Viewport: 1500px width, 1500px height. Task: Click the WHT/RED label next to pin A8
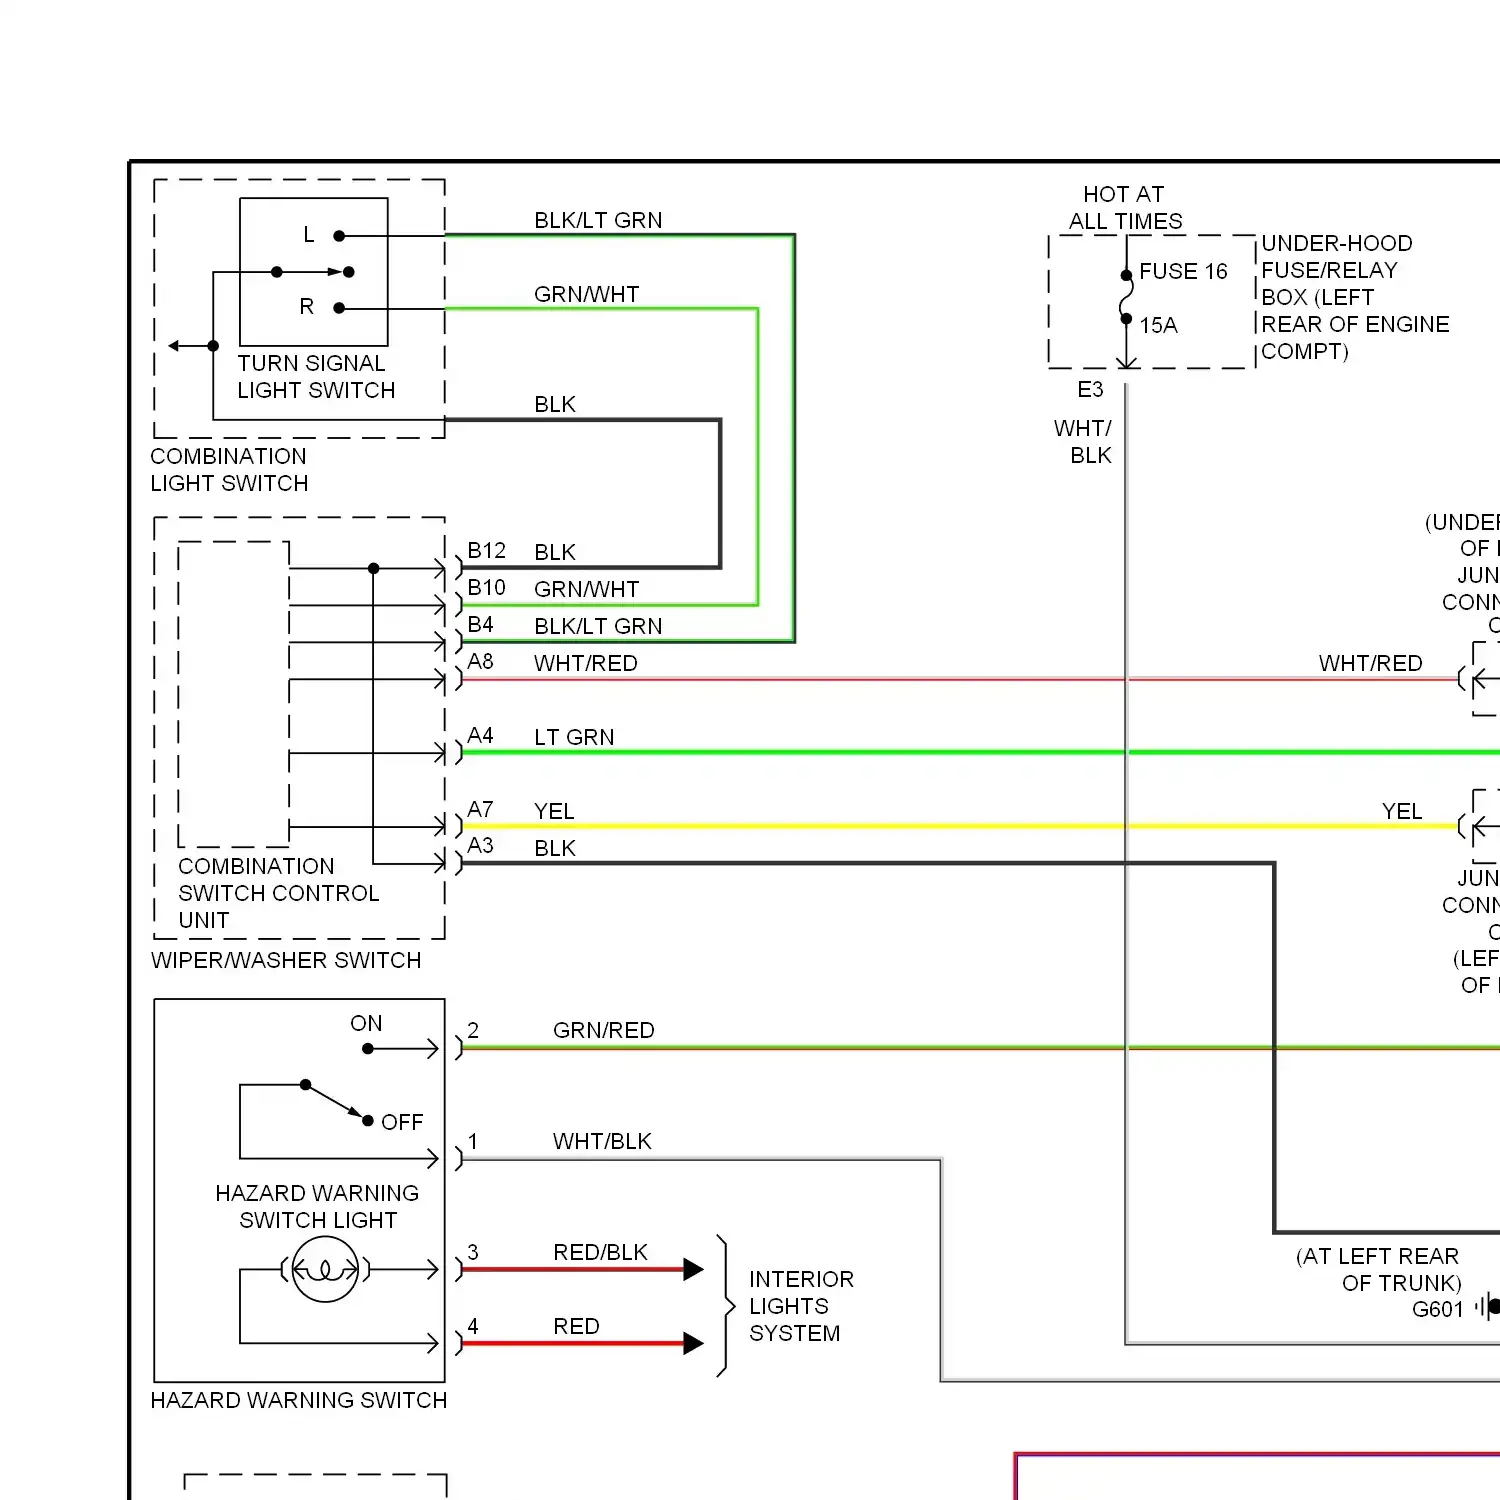click(x=585, y=663)
